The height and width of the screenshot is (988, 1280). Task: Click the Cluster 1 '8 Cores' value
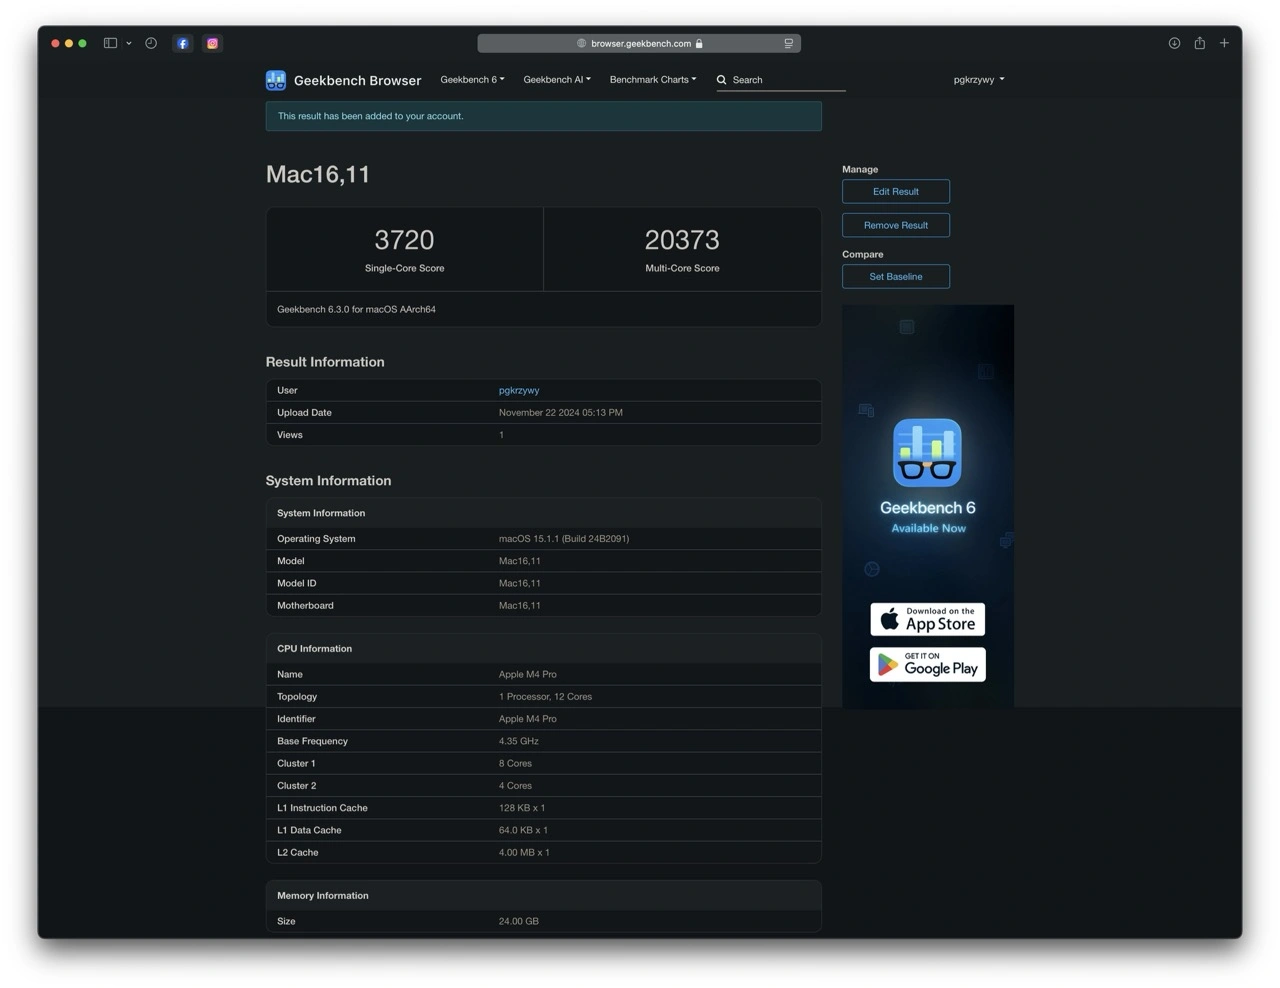(515, 763)
